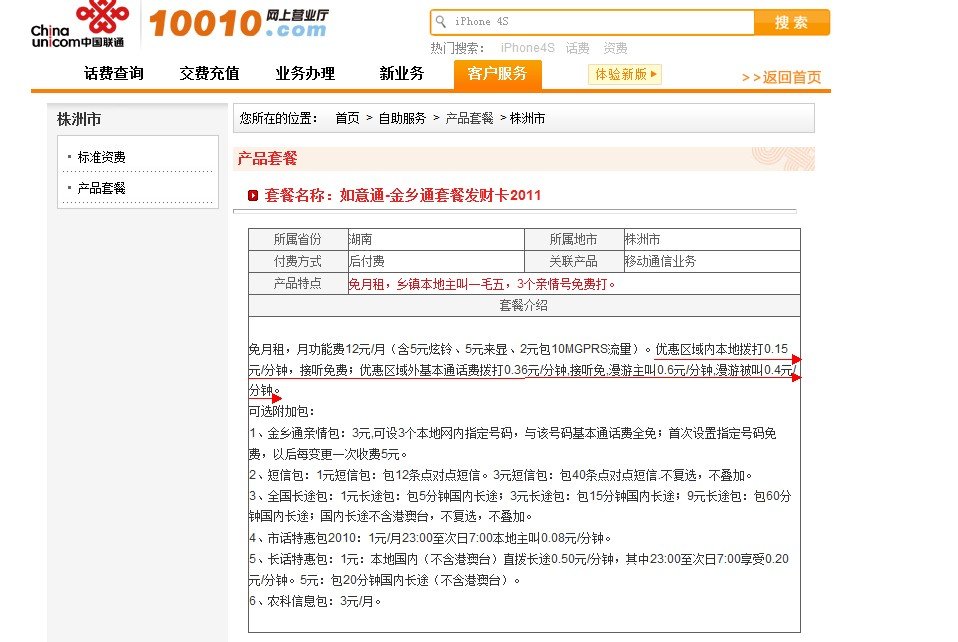Click the active 客户服务 tab
Image resolution: width=958 pixels, height=642 pixels.
click(497, 74)
